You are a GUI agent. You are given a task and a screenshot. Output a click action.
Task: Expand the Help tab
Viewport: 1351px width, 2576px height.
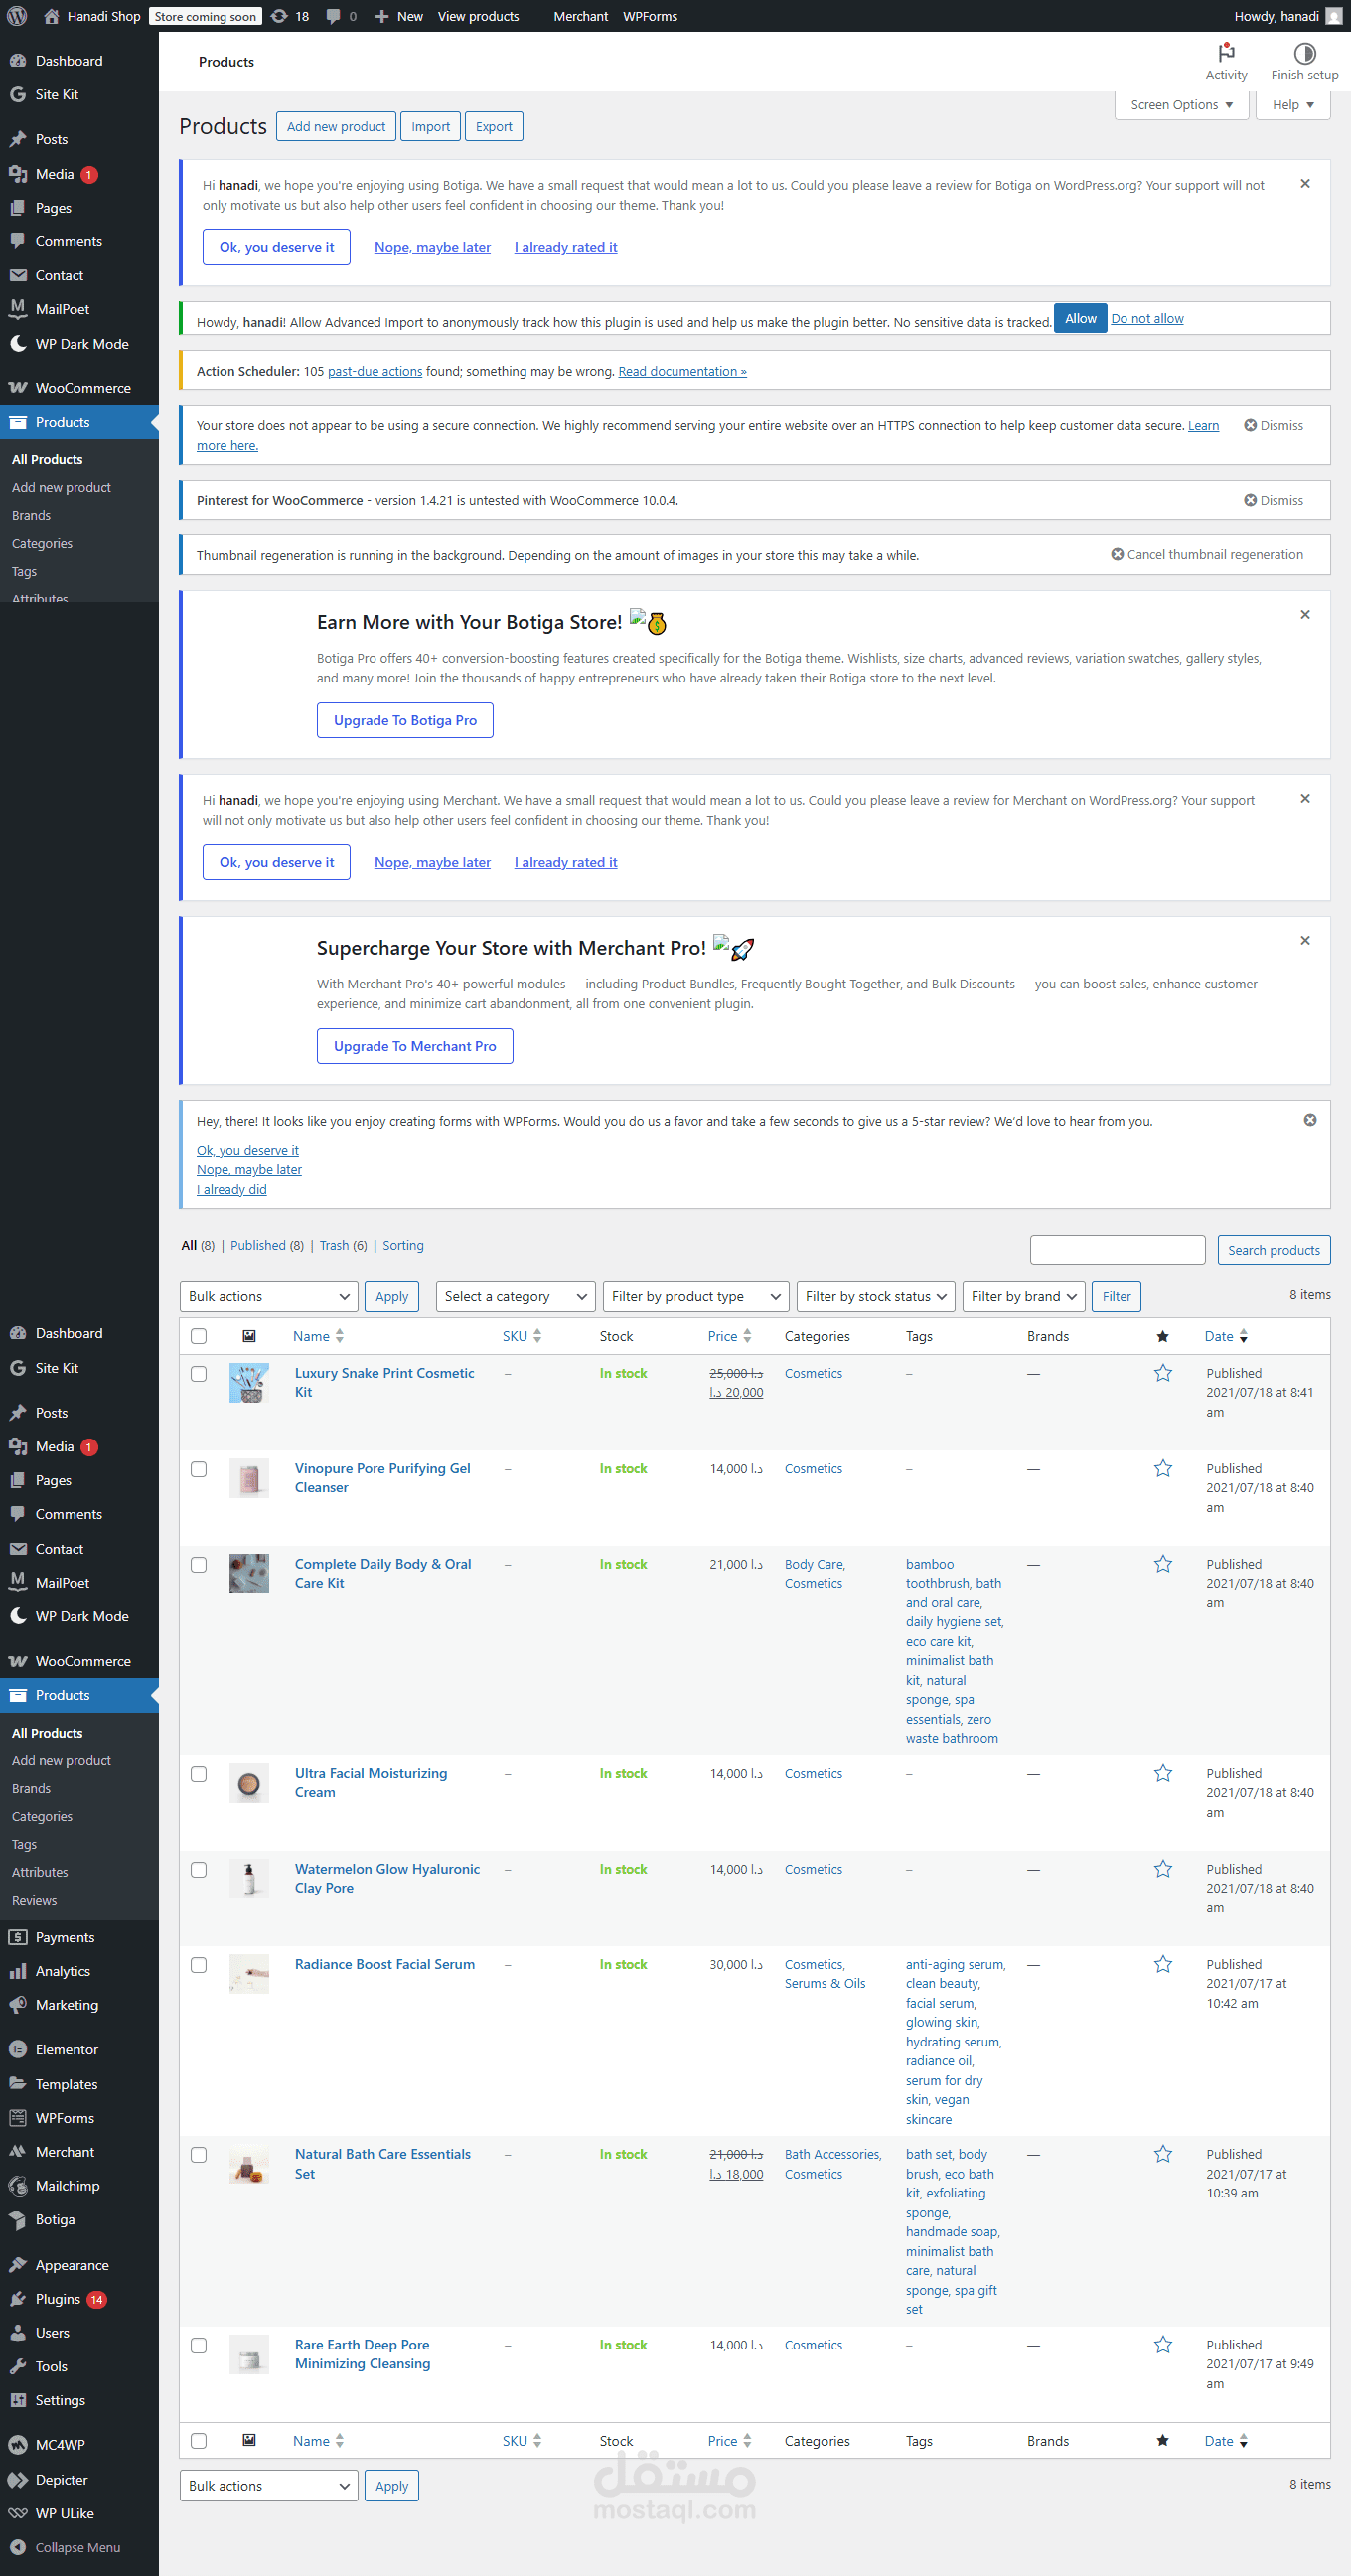1293,105
